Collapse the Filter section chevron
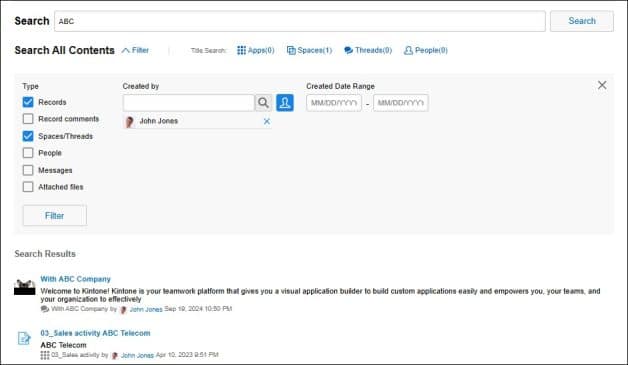This screenshot has width=628, height=365. tap(126, 50)
